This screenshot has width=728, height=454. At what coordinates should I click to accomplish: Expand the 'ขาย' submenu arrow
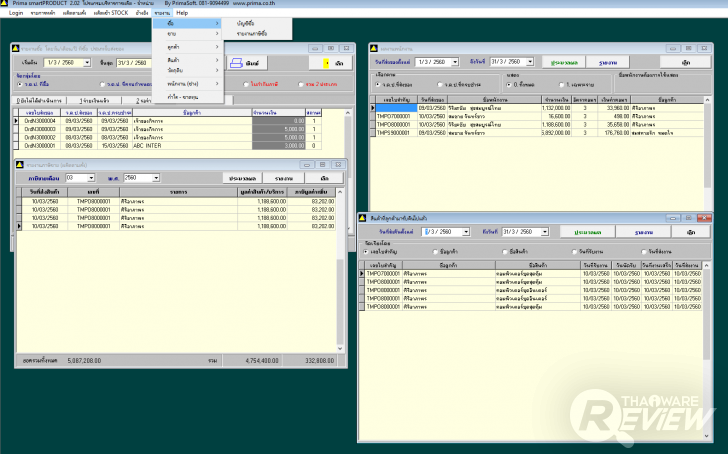click(217, 34)
